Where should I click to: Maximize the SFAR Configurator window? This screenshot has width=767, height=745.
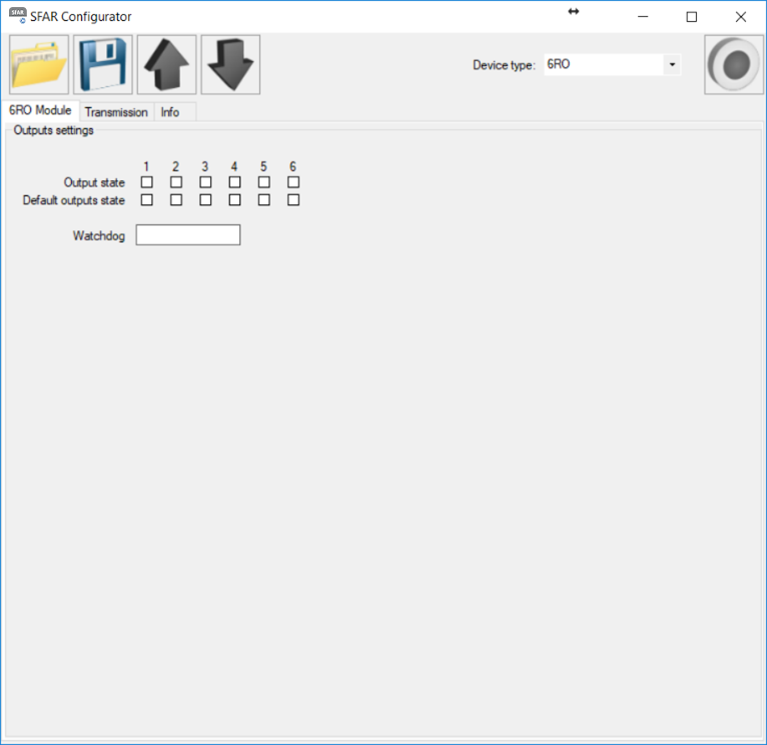(x=691, y=16)
